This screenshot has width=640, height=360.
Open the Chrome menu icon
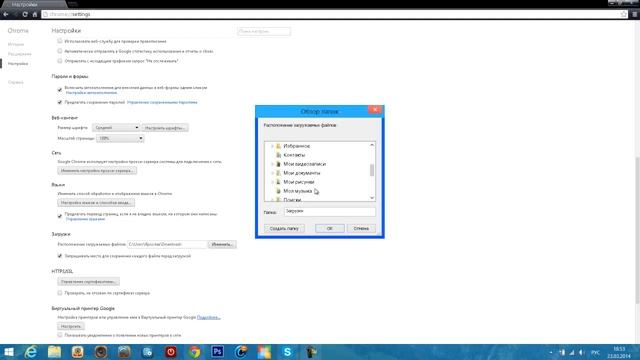click(x=635, y=14)
